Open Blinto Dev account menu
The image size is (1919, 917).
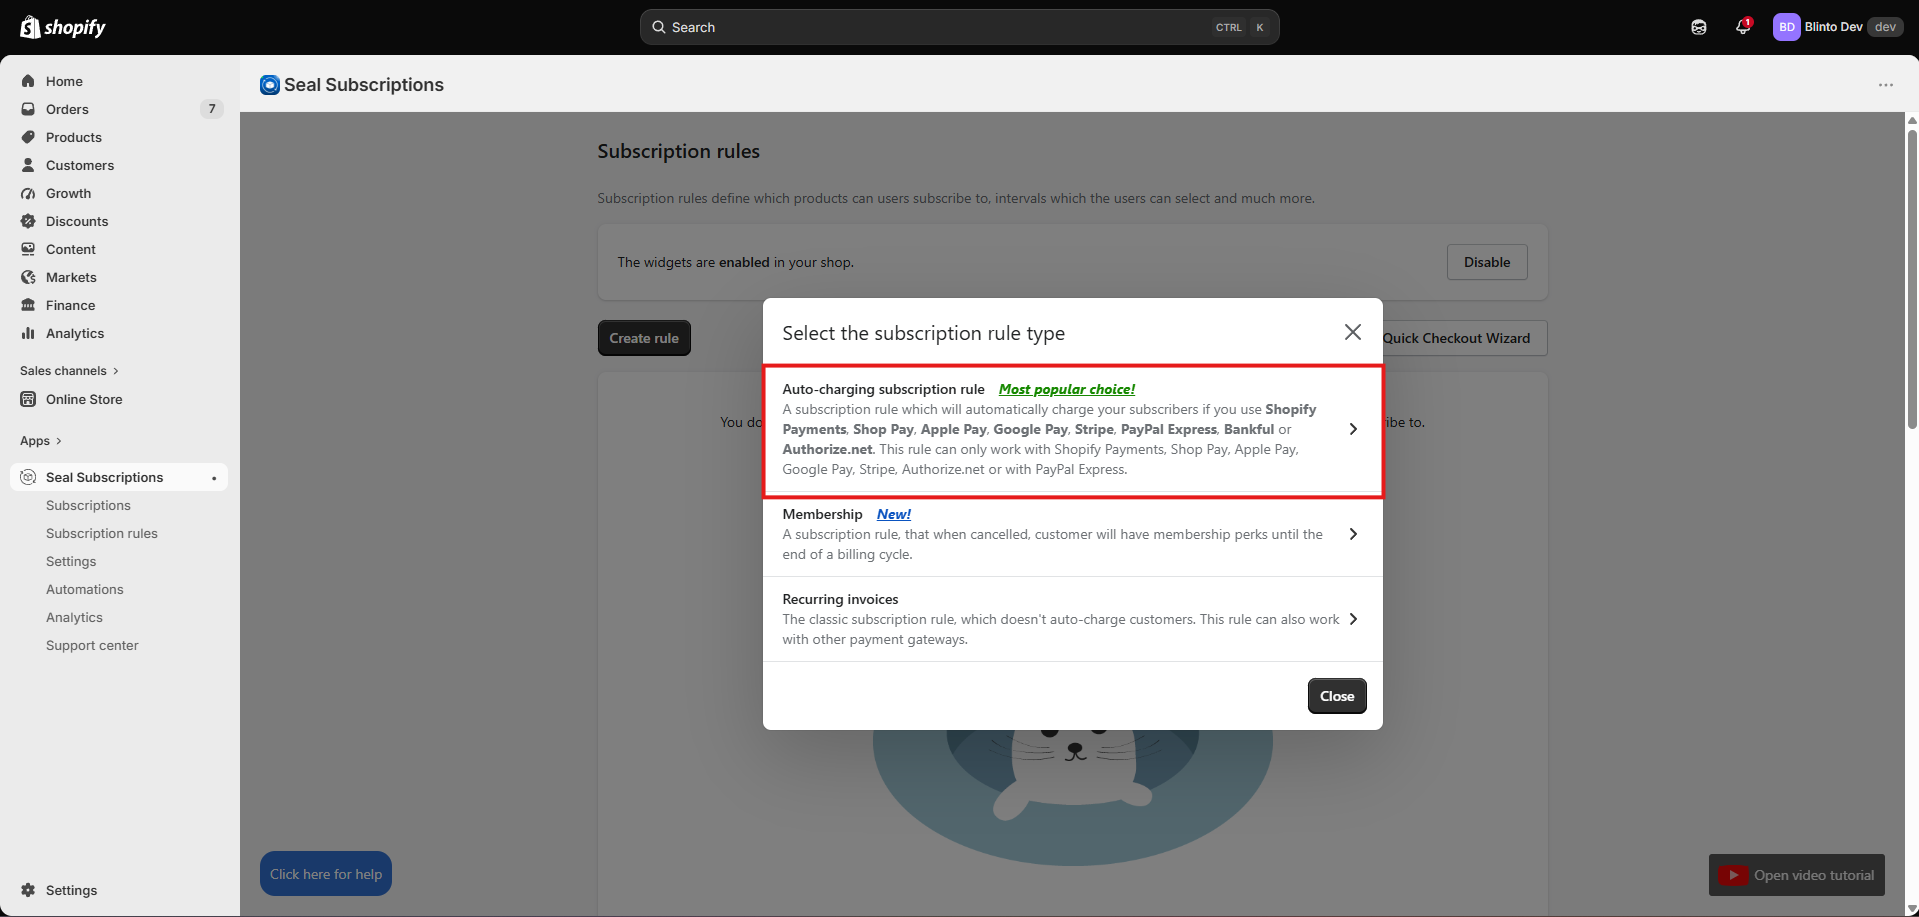point(1837,27)
